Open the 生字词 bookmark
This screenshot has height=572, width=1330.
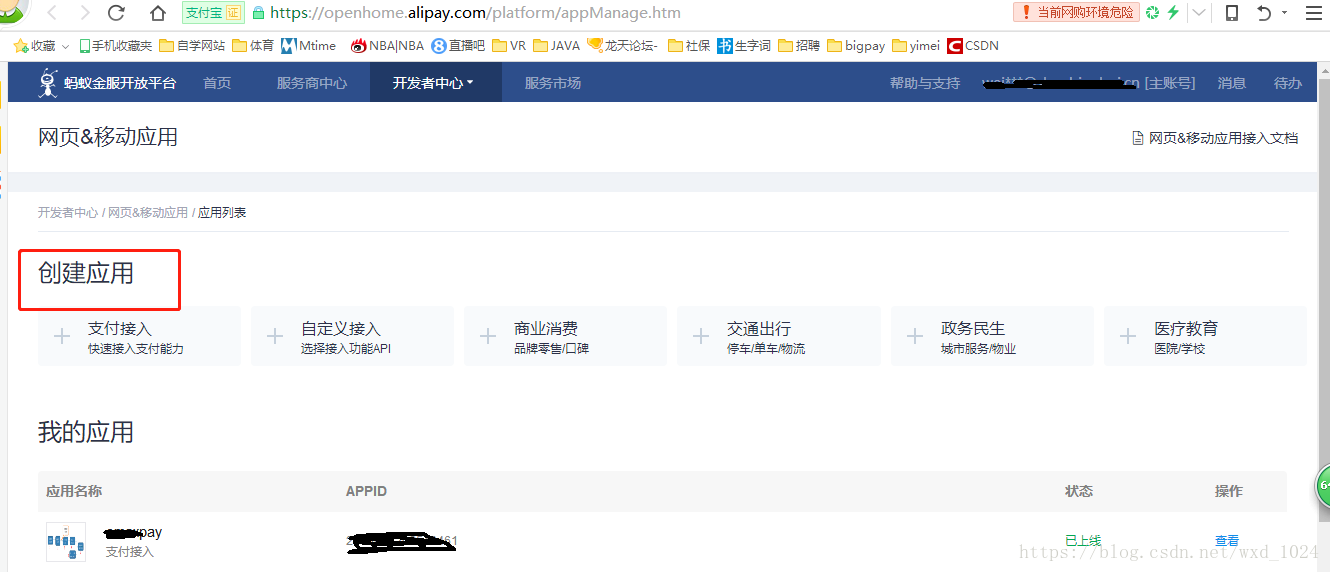744,46
